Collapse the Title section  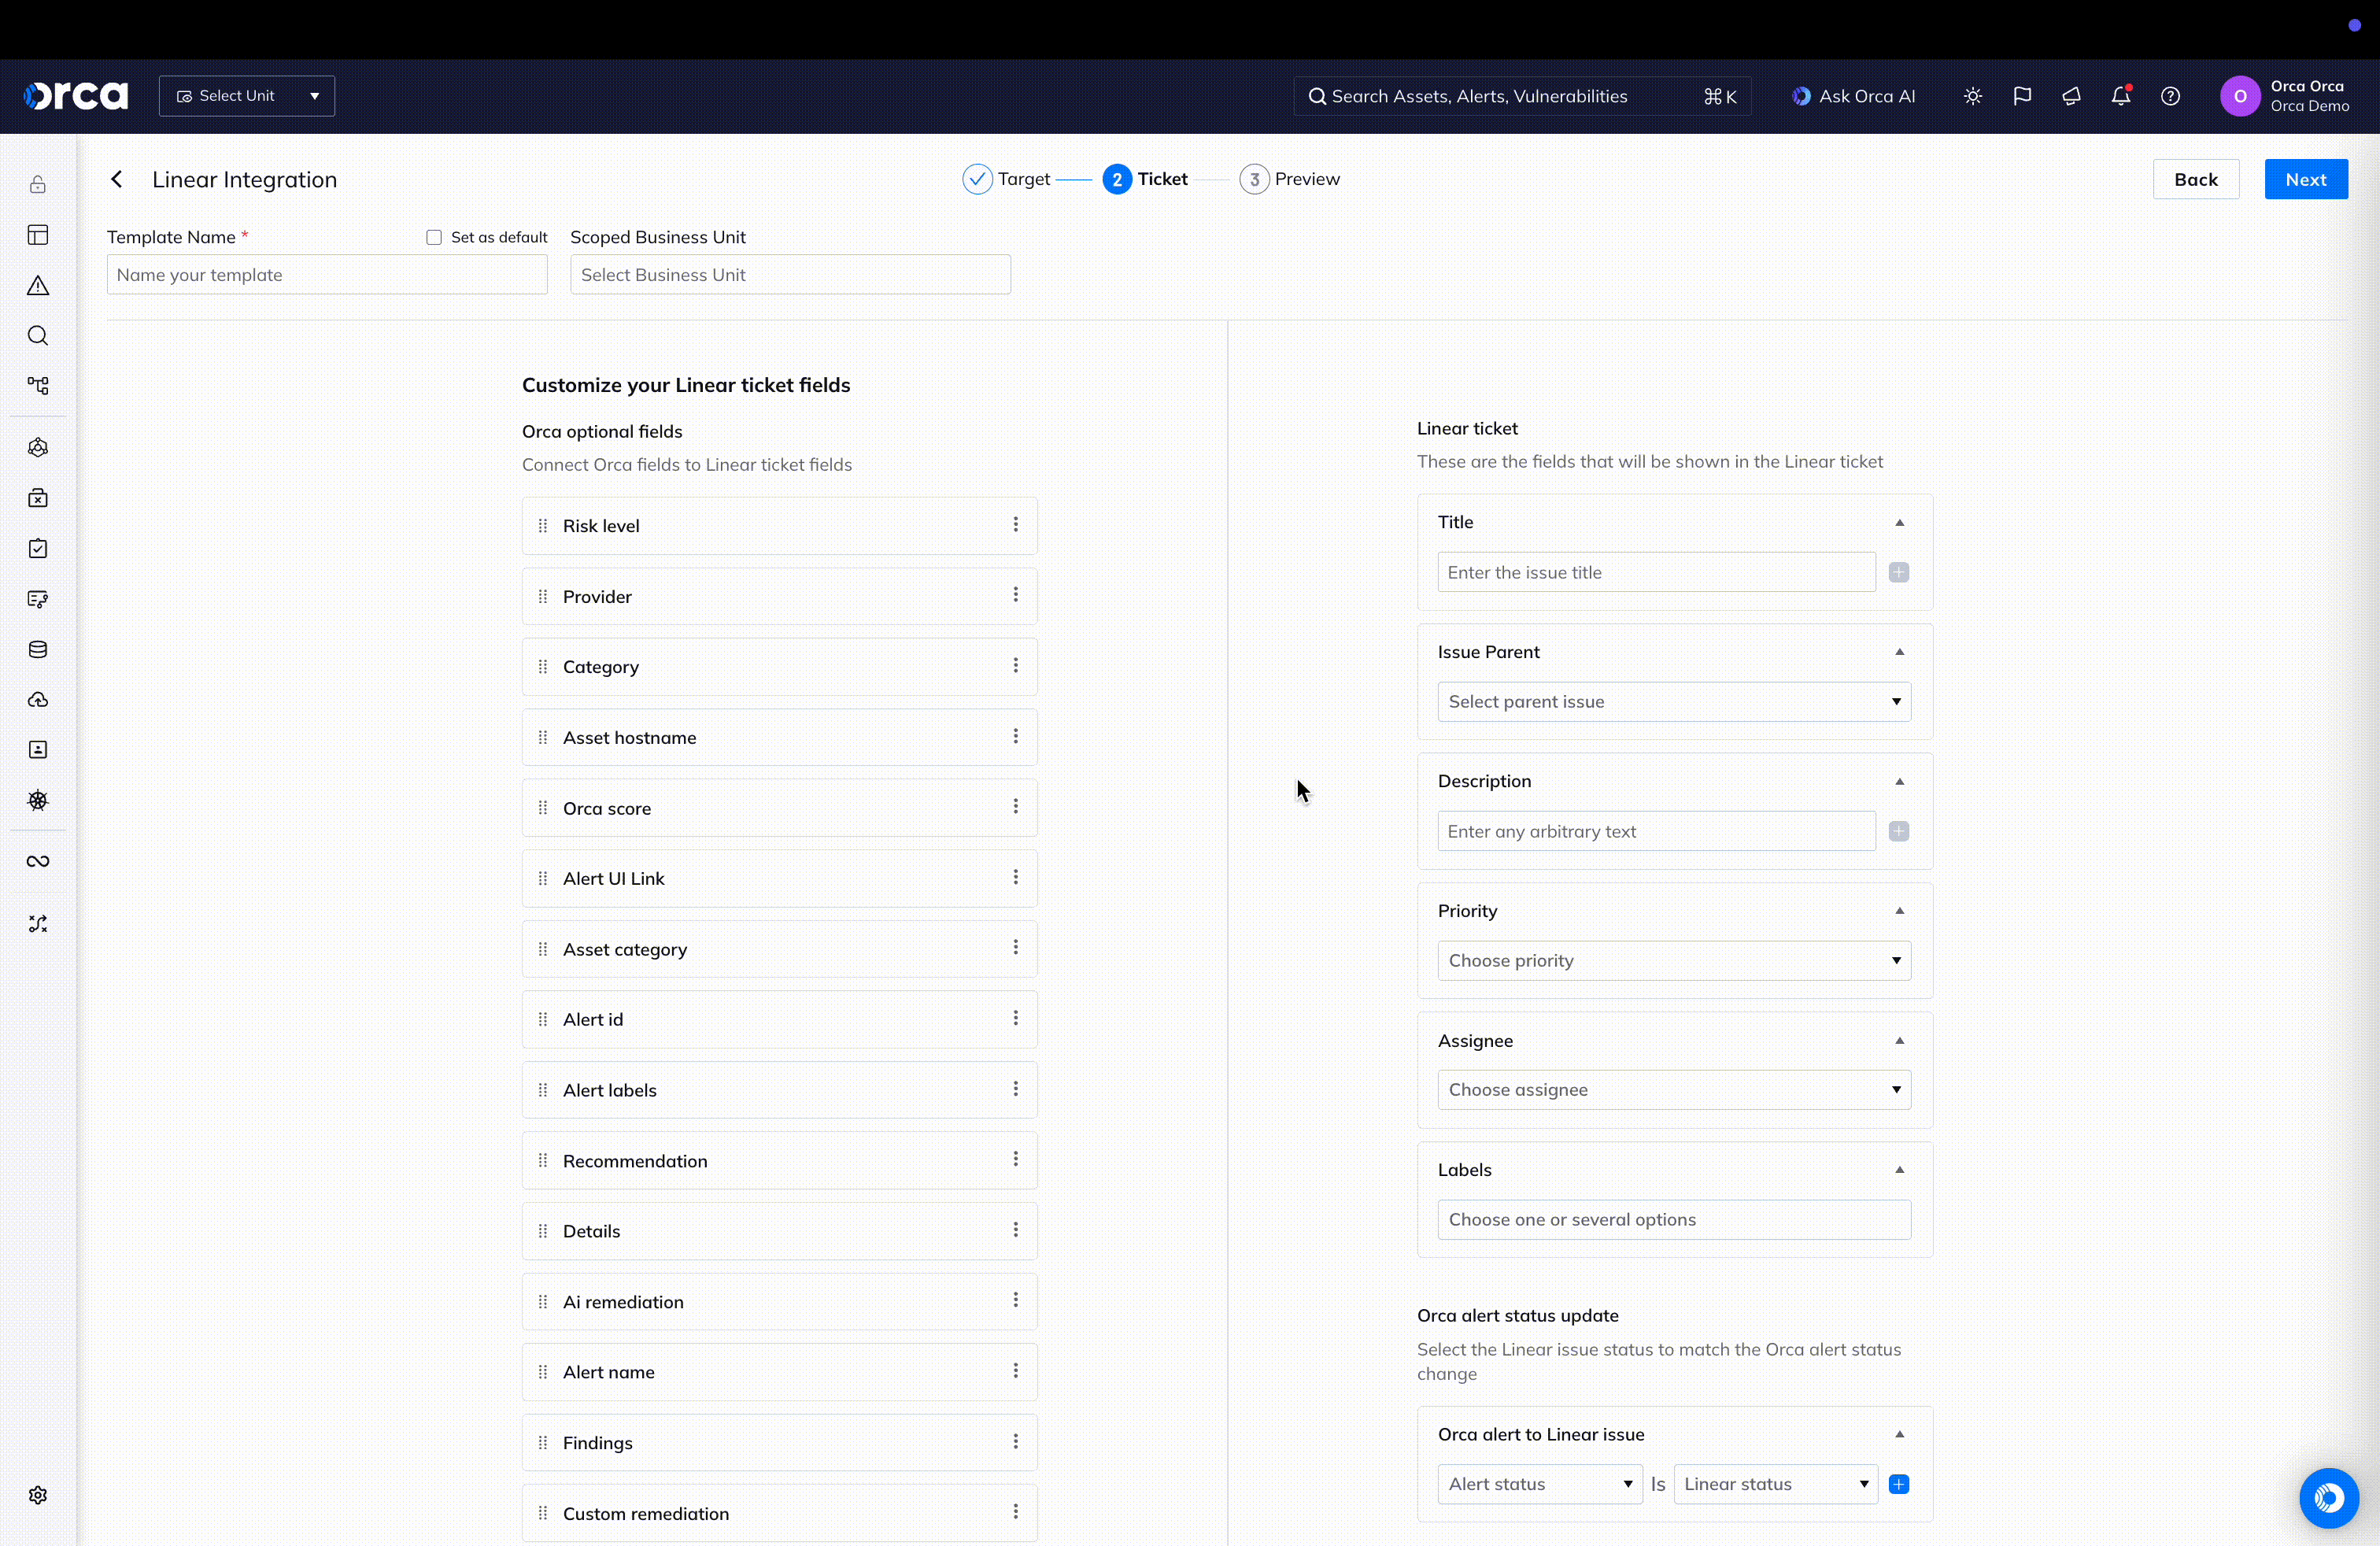(1899, 522)
